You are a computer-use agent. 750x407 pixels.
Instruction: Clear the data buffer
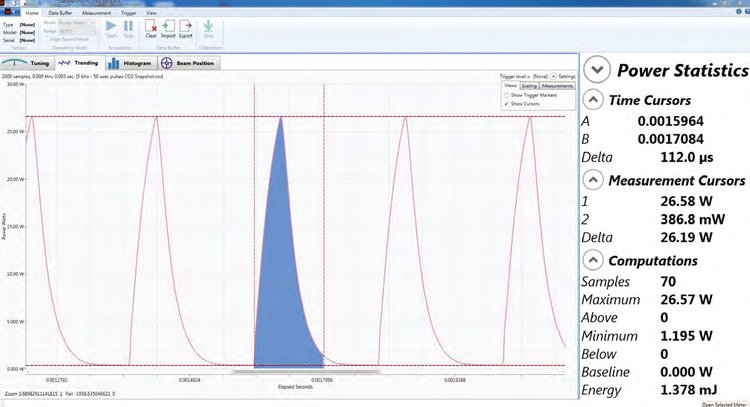tap(151, 29)
